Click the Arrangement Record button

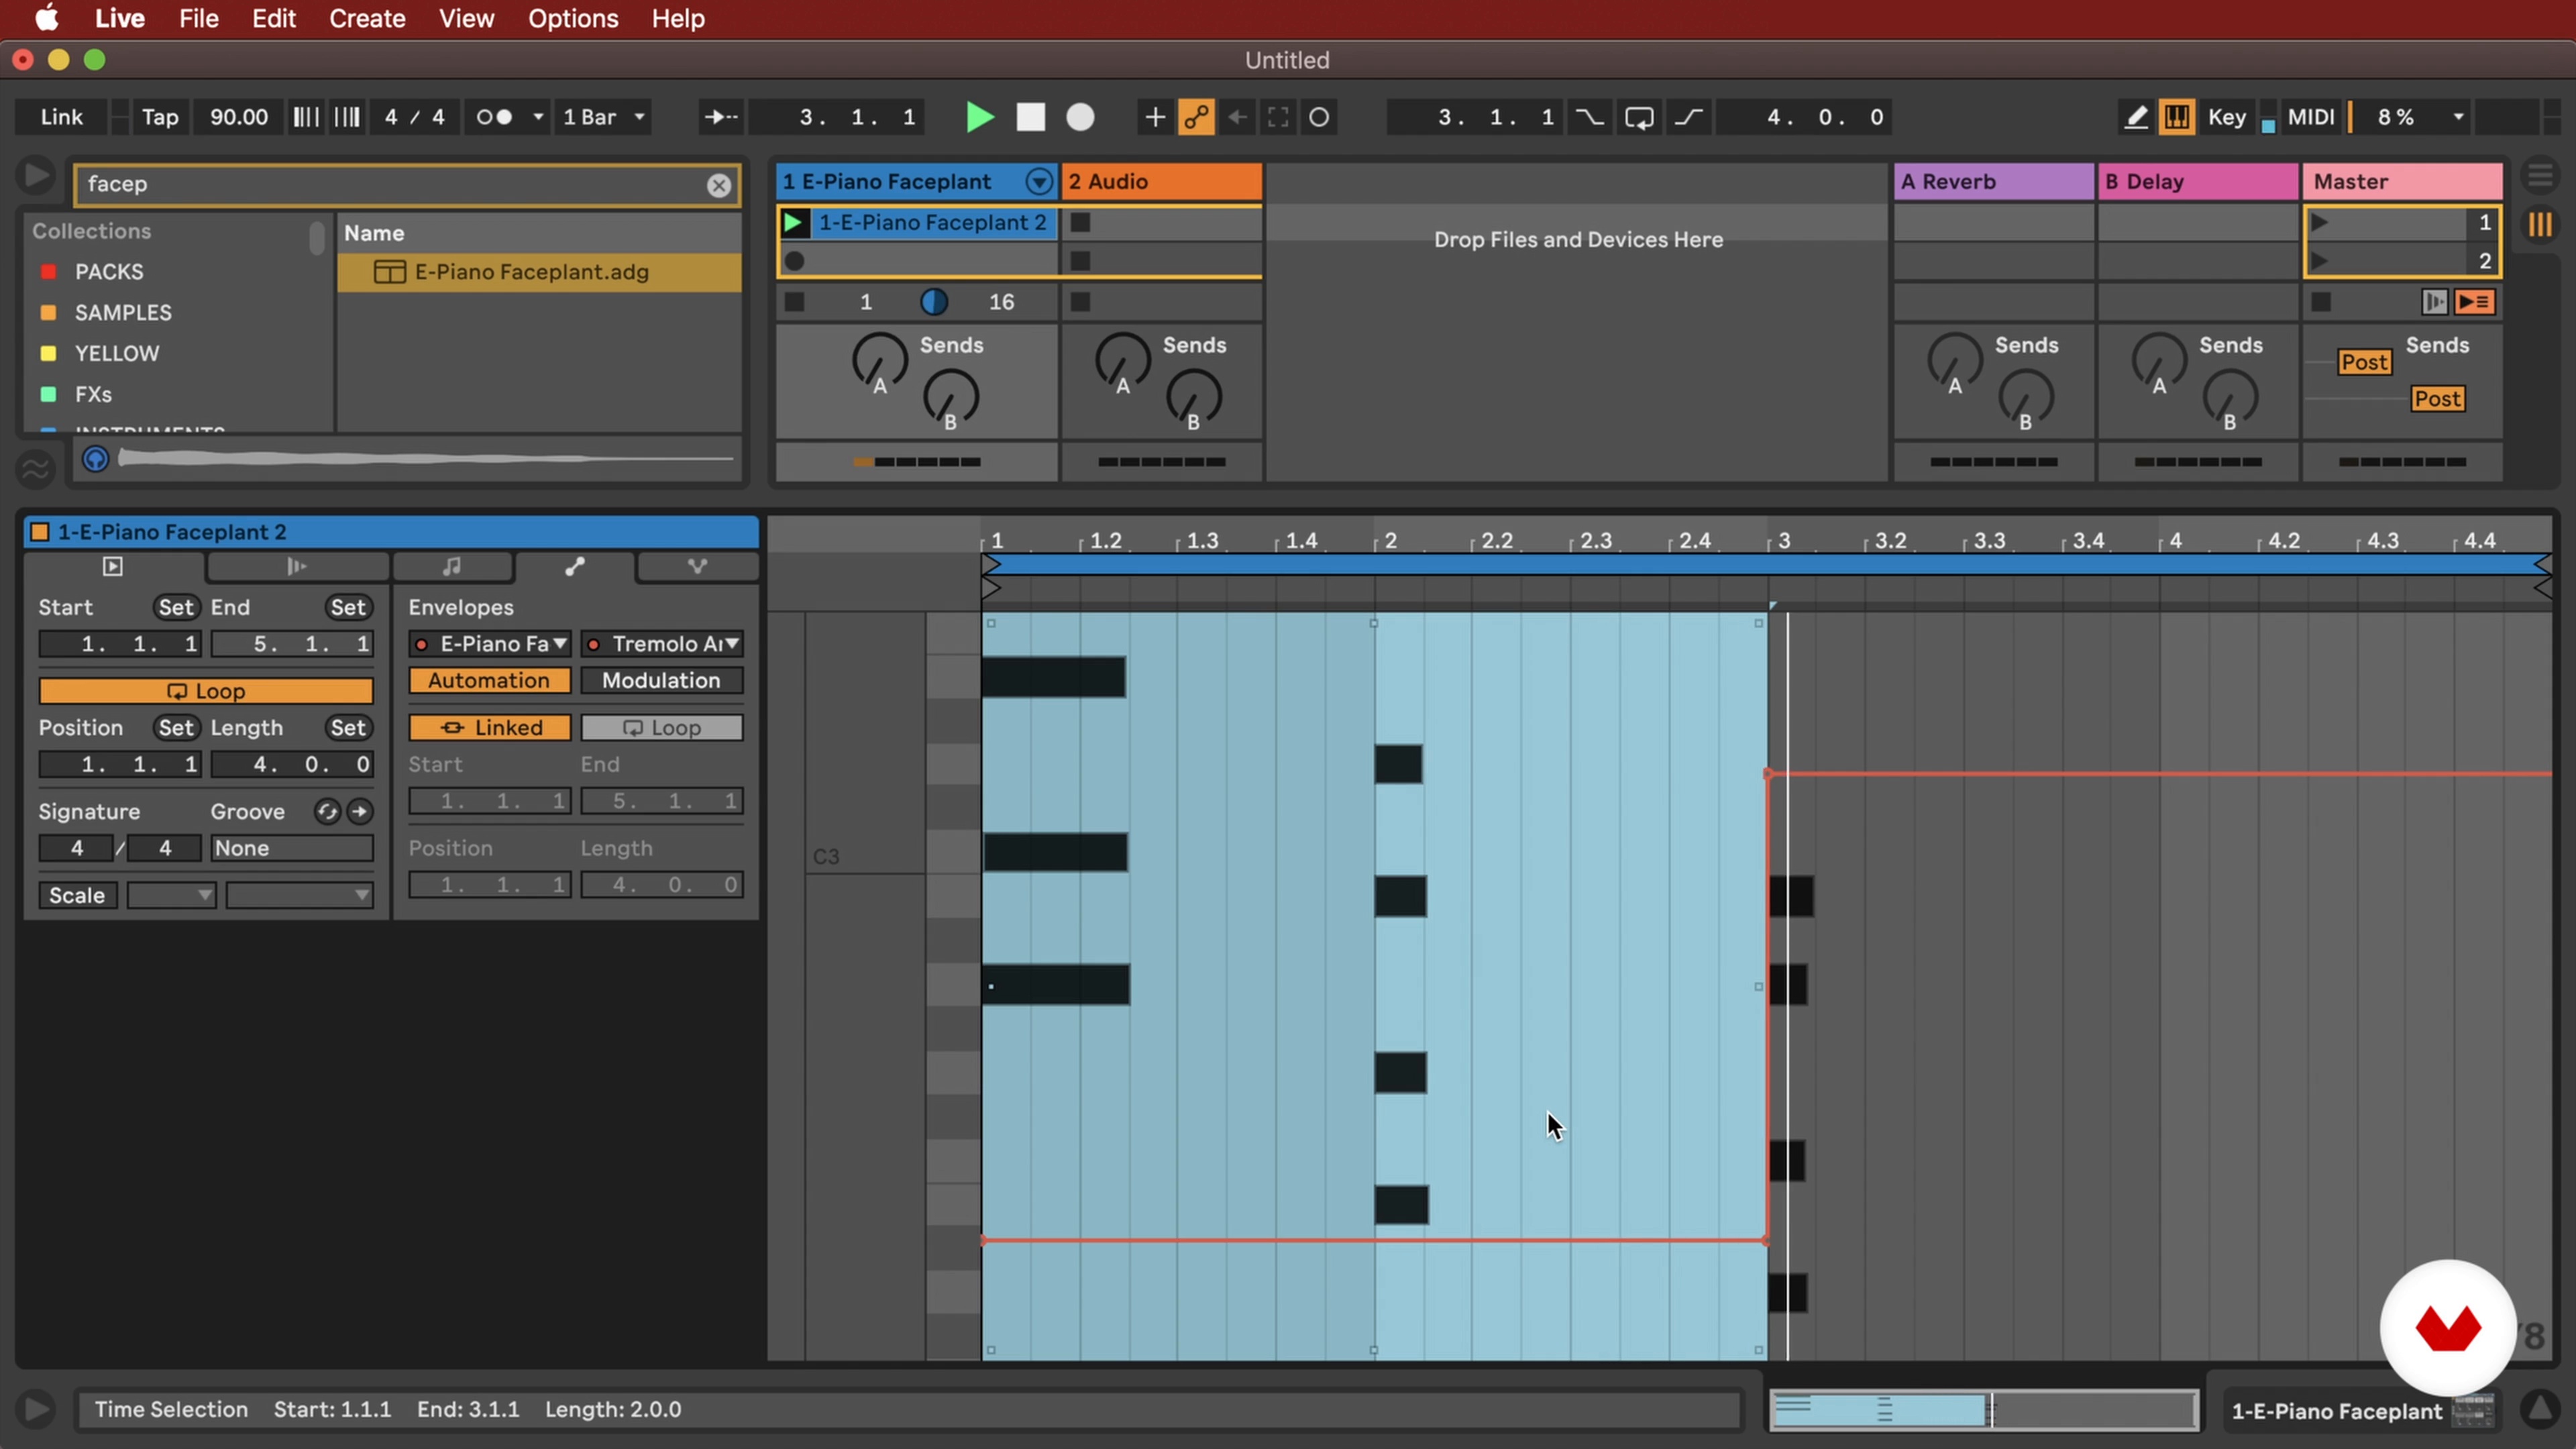[x=1080, y=117]
